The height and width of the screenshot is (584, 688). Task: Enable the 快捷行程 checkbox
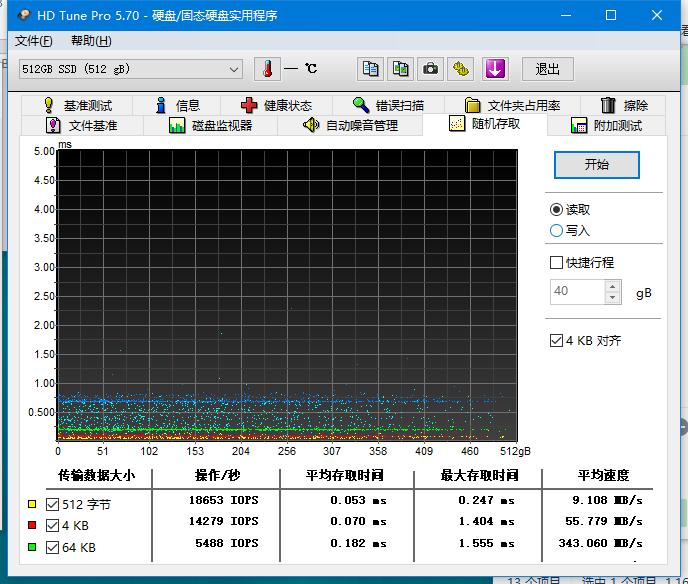556,262
